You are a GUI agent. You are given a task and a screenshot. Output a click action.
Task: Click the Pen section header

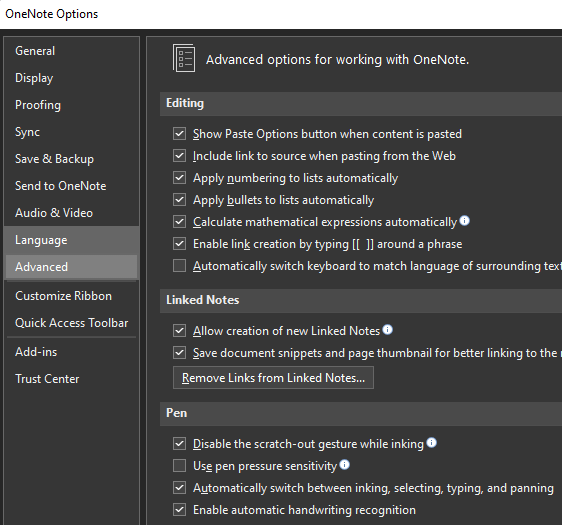pyautogui.click(x=361, y=414)
